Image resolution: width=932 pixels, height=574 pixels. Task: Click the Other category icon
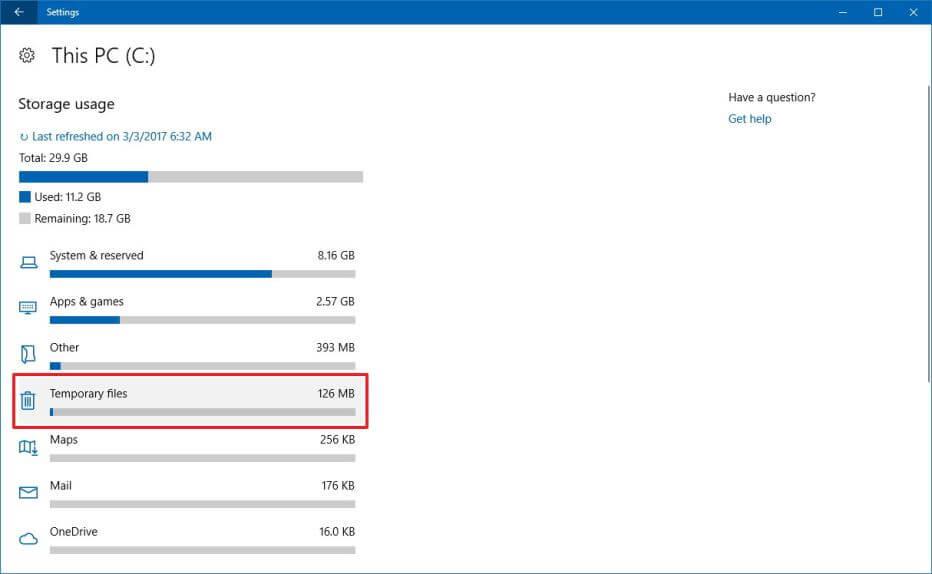pyautogui.click(x=28, y=354)
